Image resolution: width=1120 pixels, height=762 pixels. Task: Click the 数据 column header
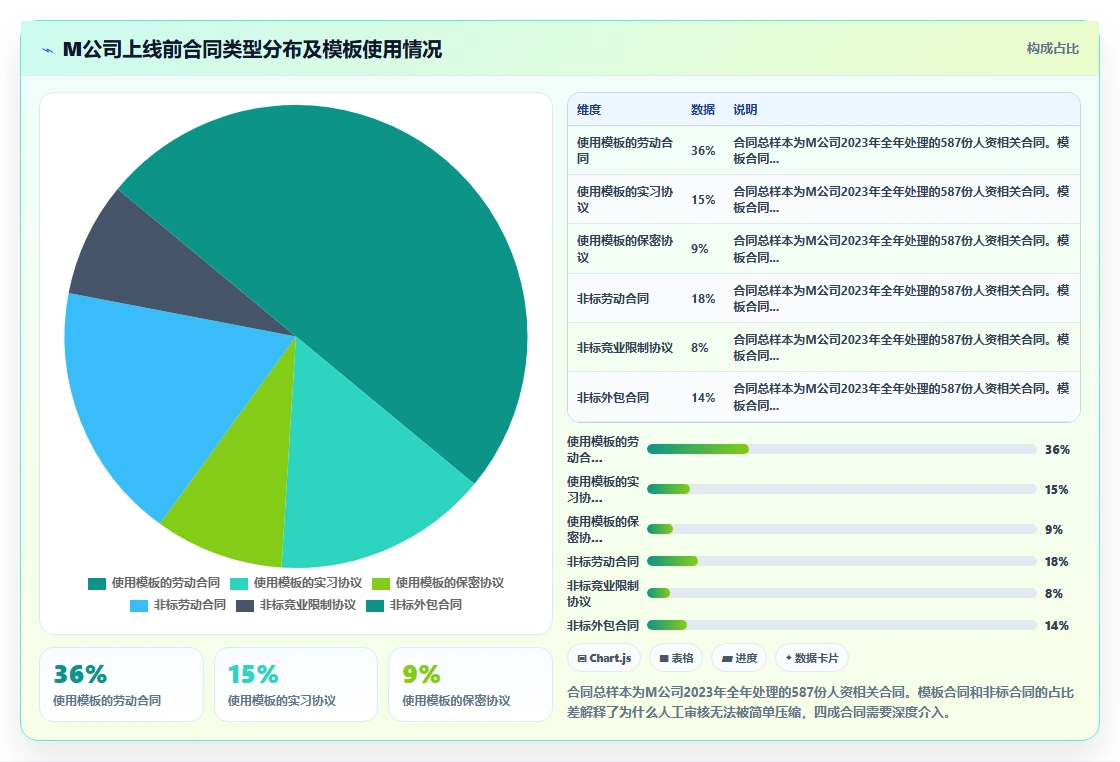pos(702,109)
